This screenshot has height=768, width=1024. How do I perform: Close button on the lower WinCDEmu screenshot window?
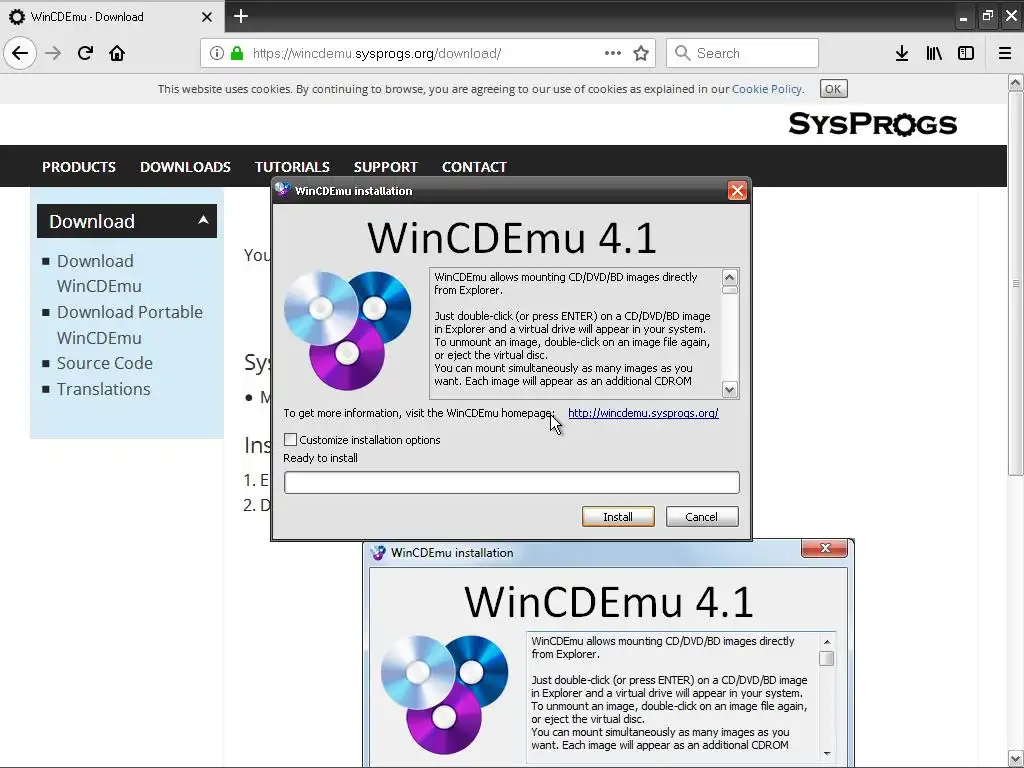pos(825,548)
